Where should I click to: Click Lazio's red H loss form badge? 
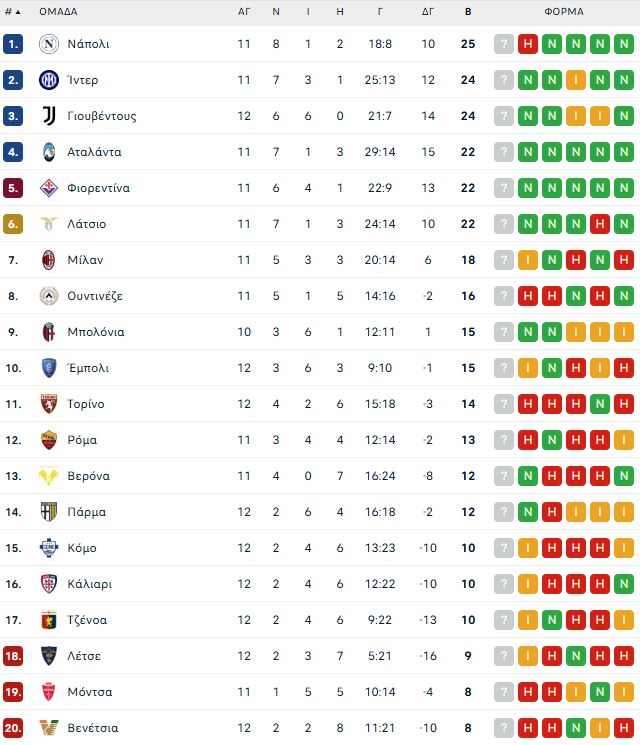[x=600, y=224]
